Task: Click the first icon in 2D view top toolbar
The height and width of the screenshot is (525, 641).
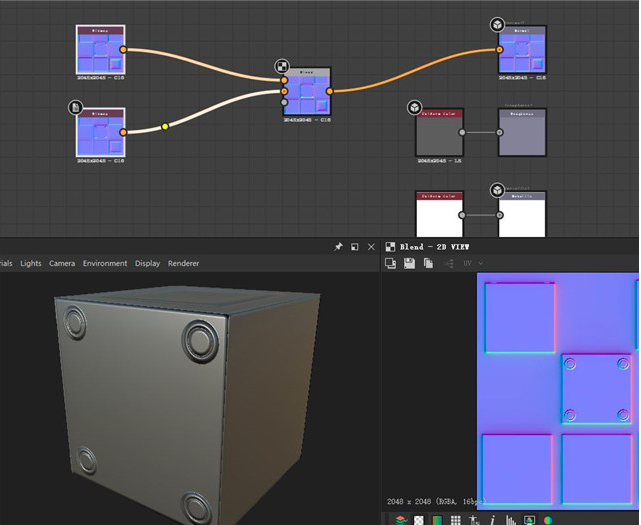Action: pos(390,263)
